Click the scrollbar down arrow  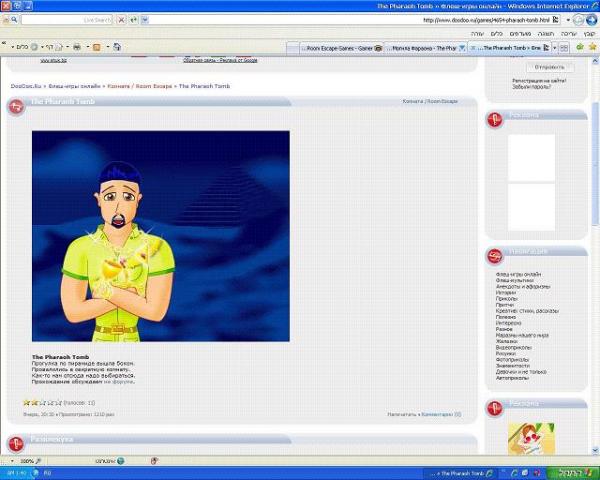pyautogui.click(x=595, y=450)
